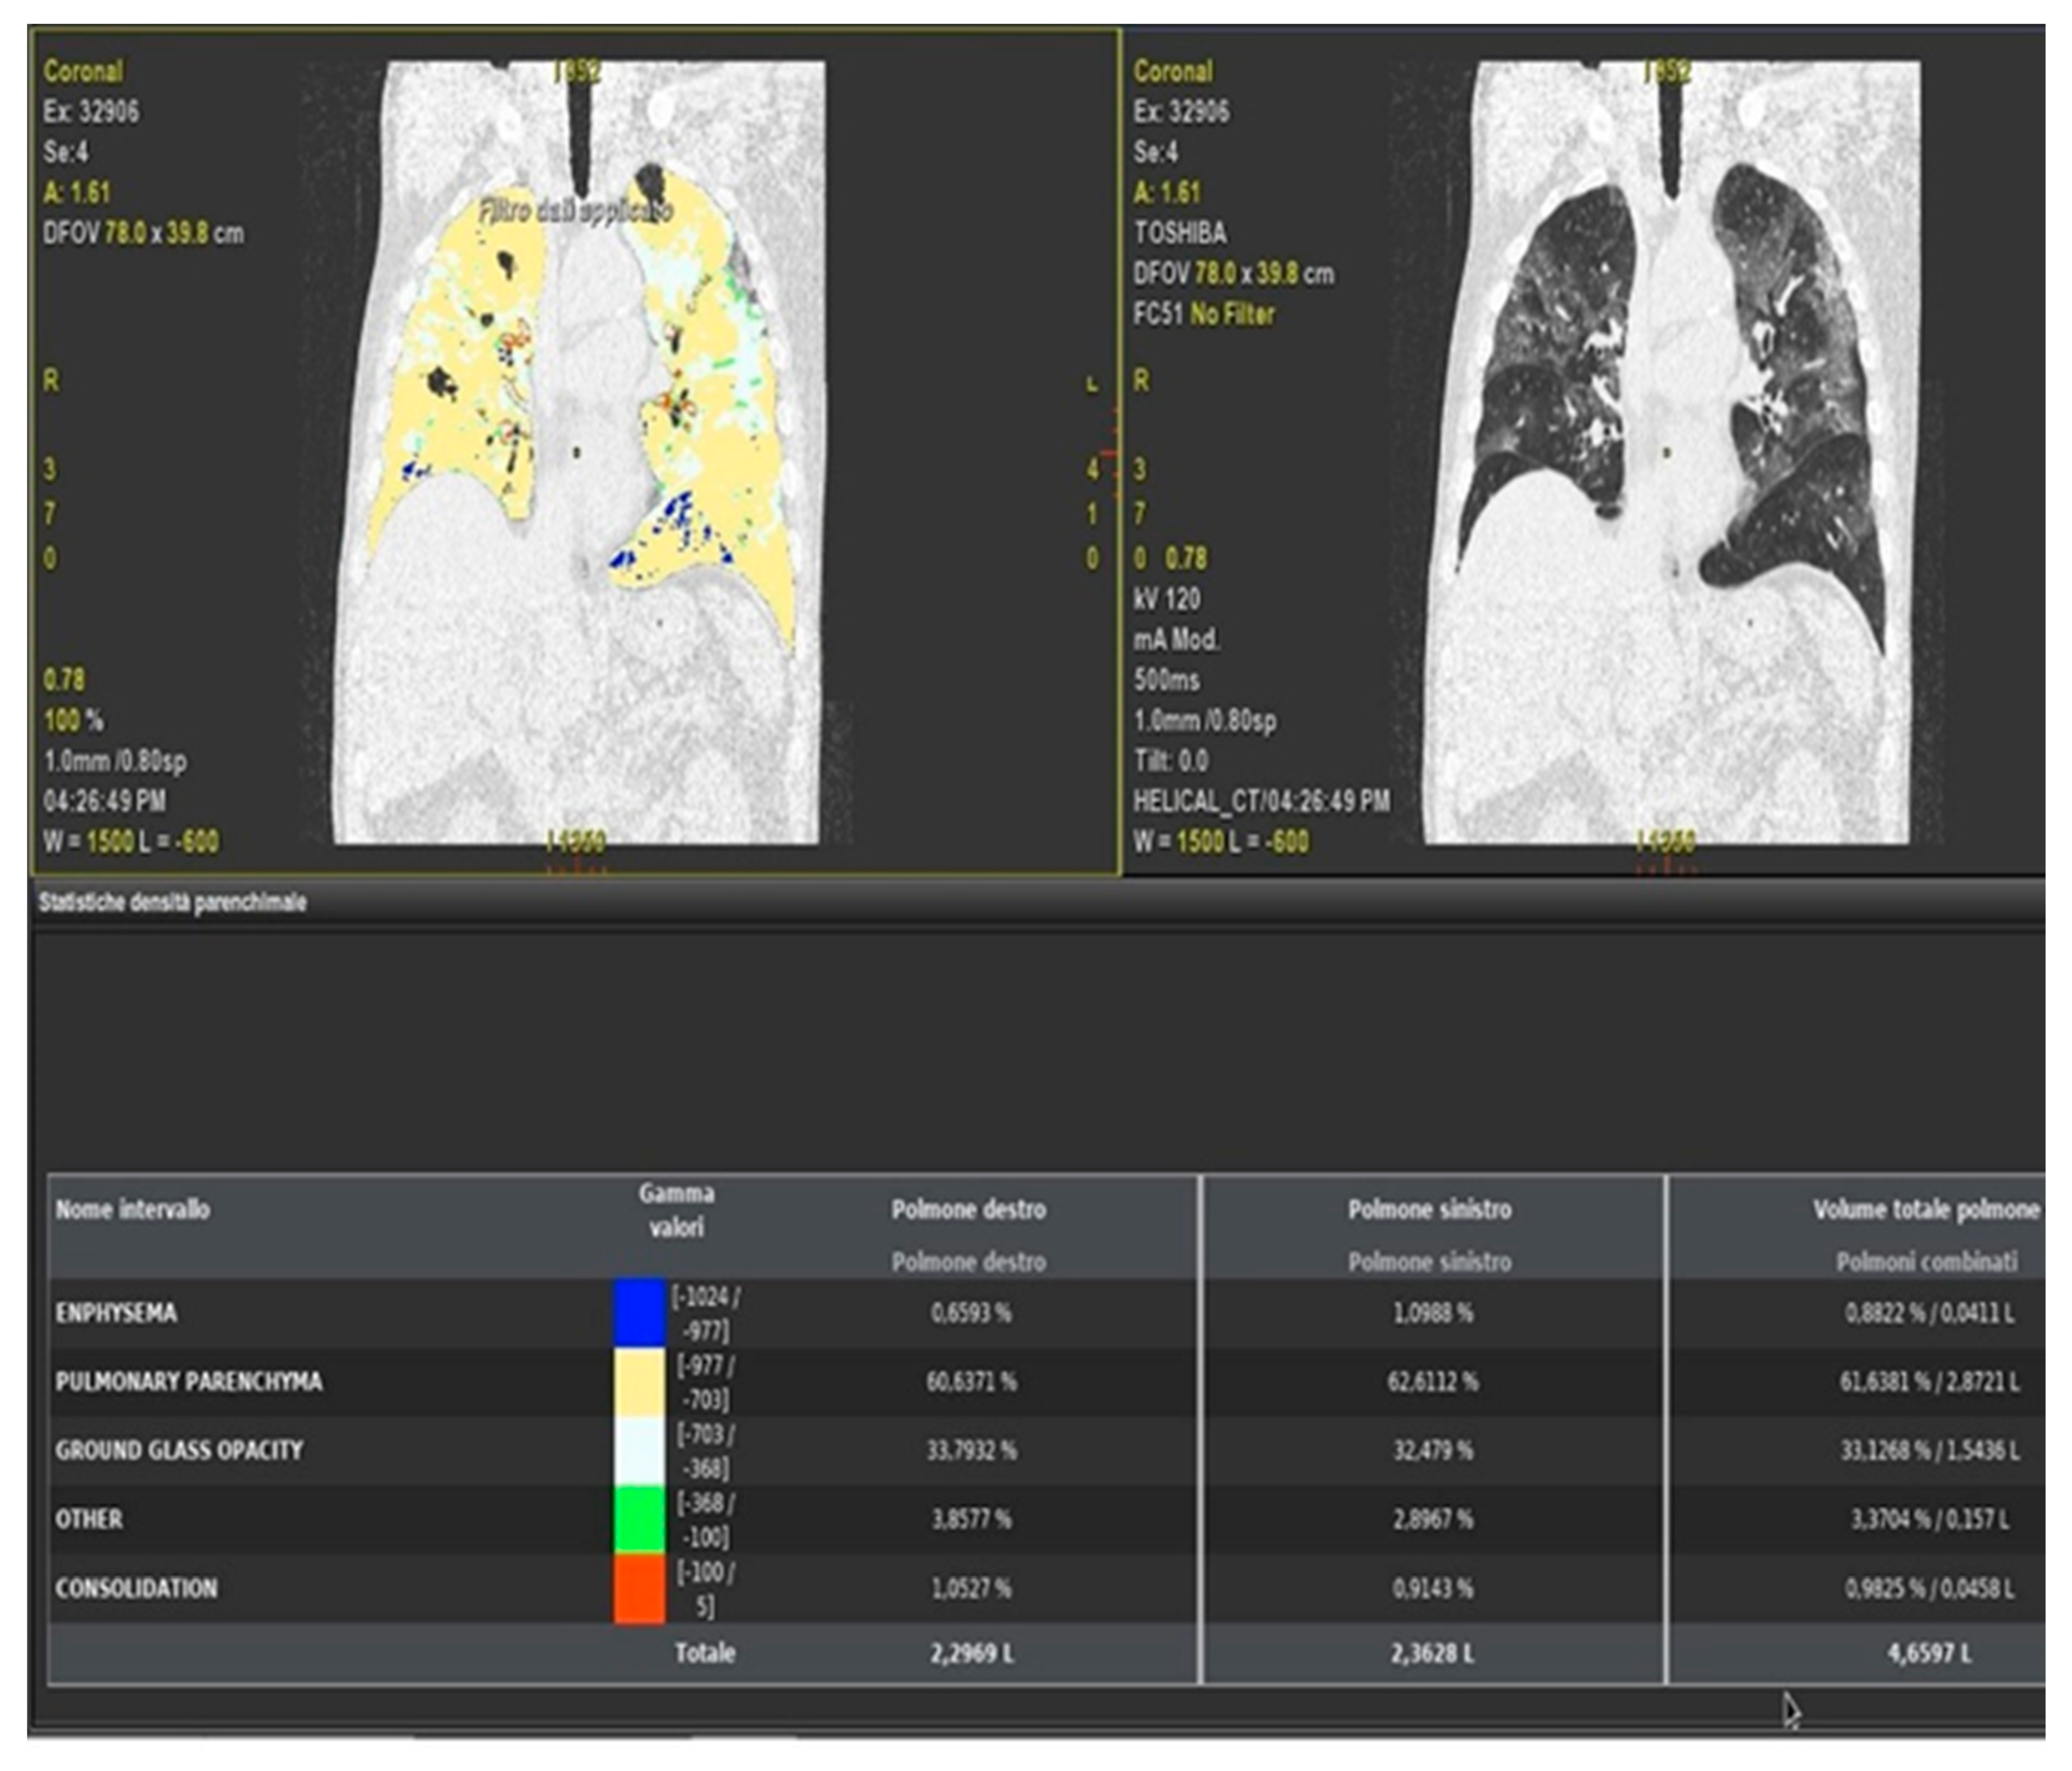Click the W = 1500 L = -600 label in left viewport
This screenshot has height=1771, width=2072.
pyautogui.click(x=130, y=842)
